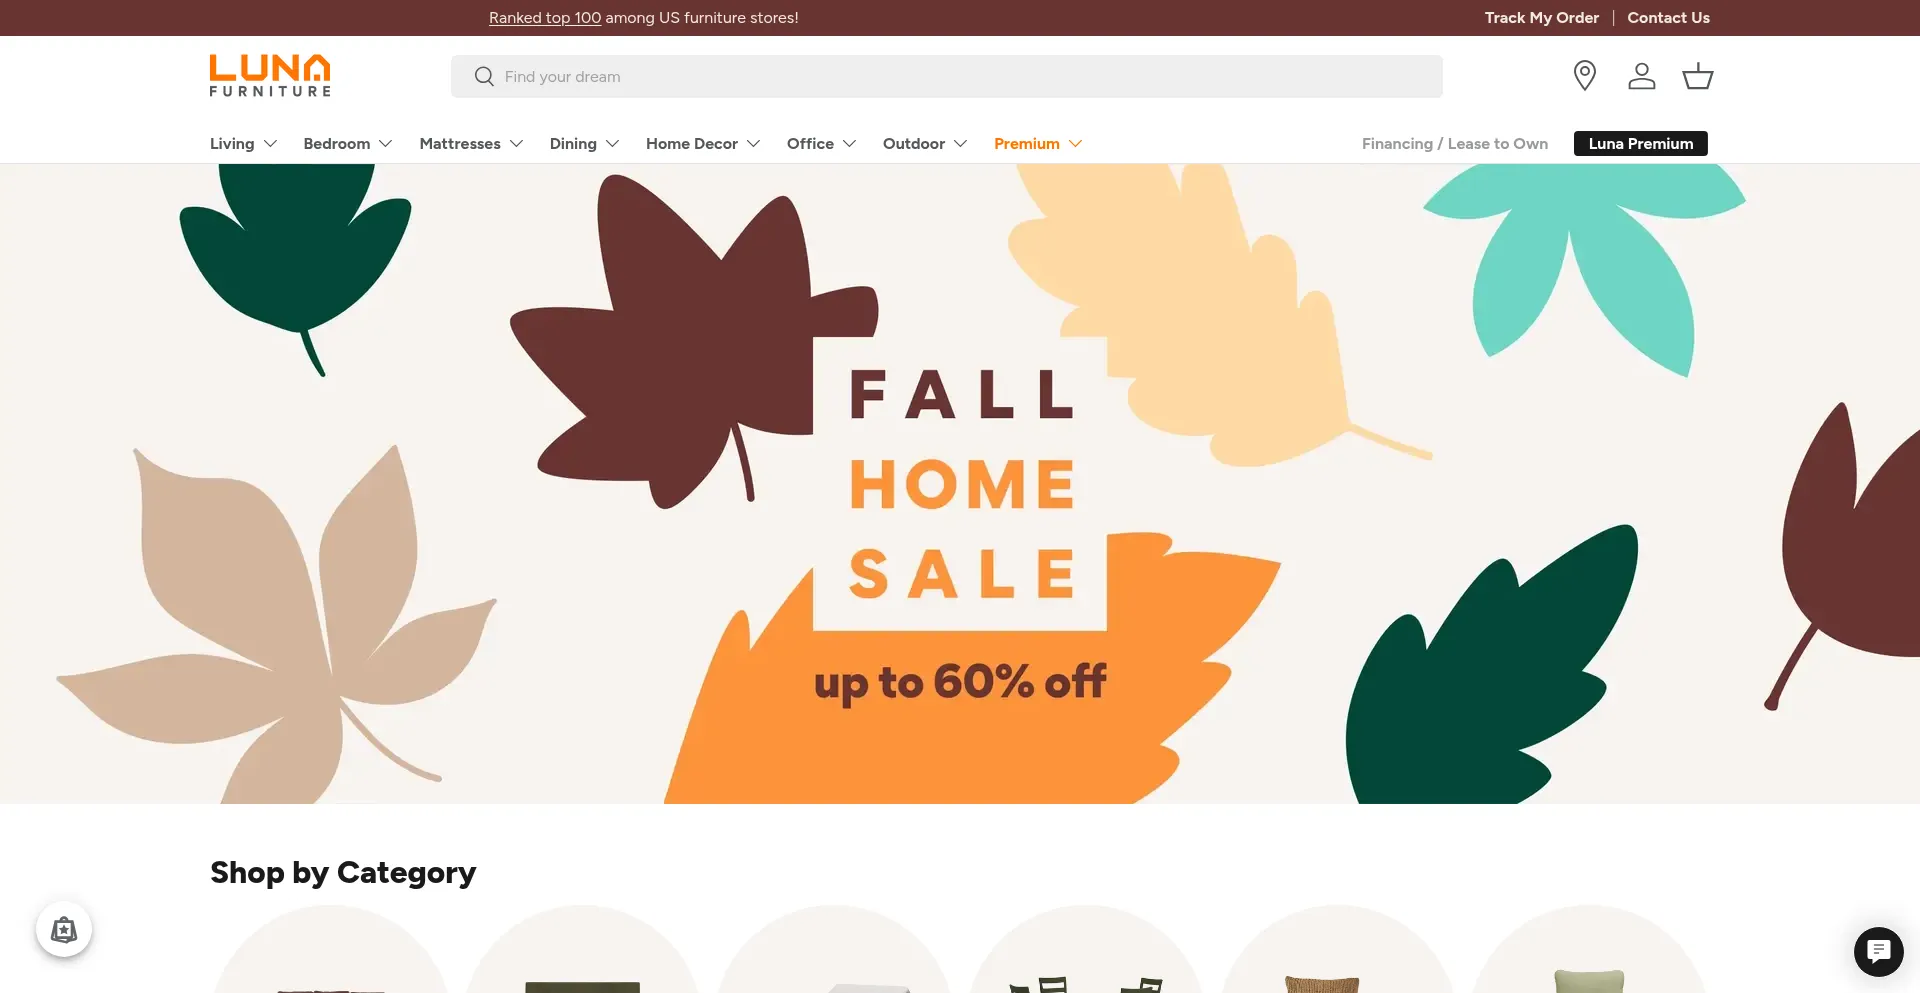1920x993 pixels.
Task: Expand the Living menu chevron
Action: [270, 144]
